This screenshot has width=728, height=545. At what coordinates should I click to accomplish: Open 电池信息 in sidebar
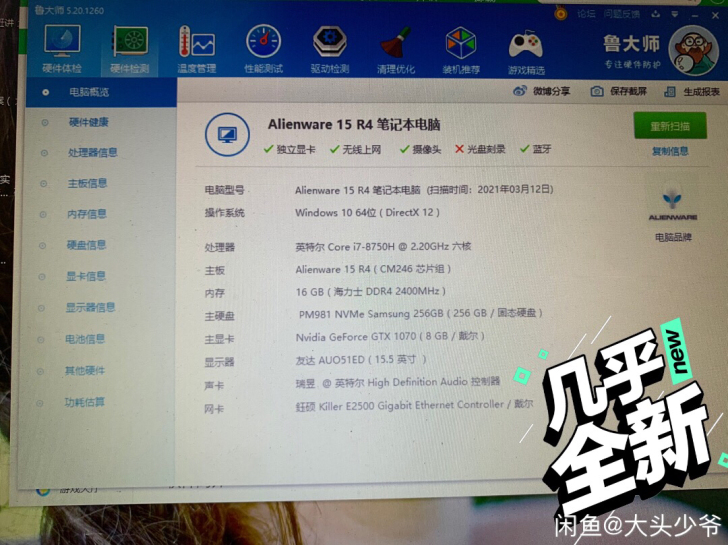pos(85,339)
